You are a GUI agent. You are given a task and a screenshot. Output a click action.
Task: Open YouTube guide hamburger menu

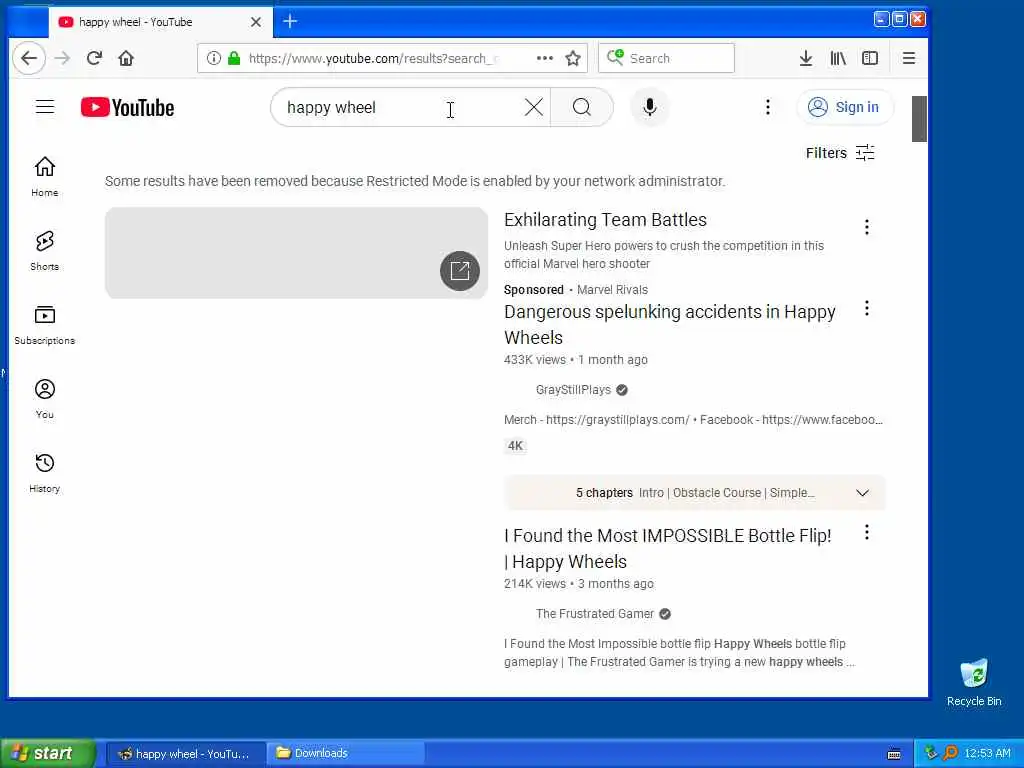coord(45,106)
